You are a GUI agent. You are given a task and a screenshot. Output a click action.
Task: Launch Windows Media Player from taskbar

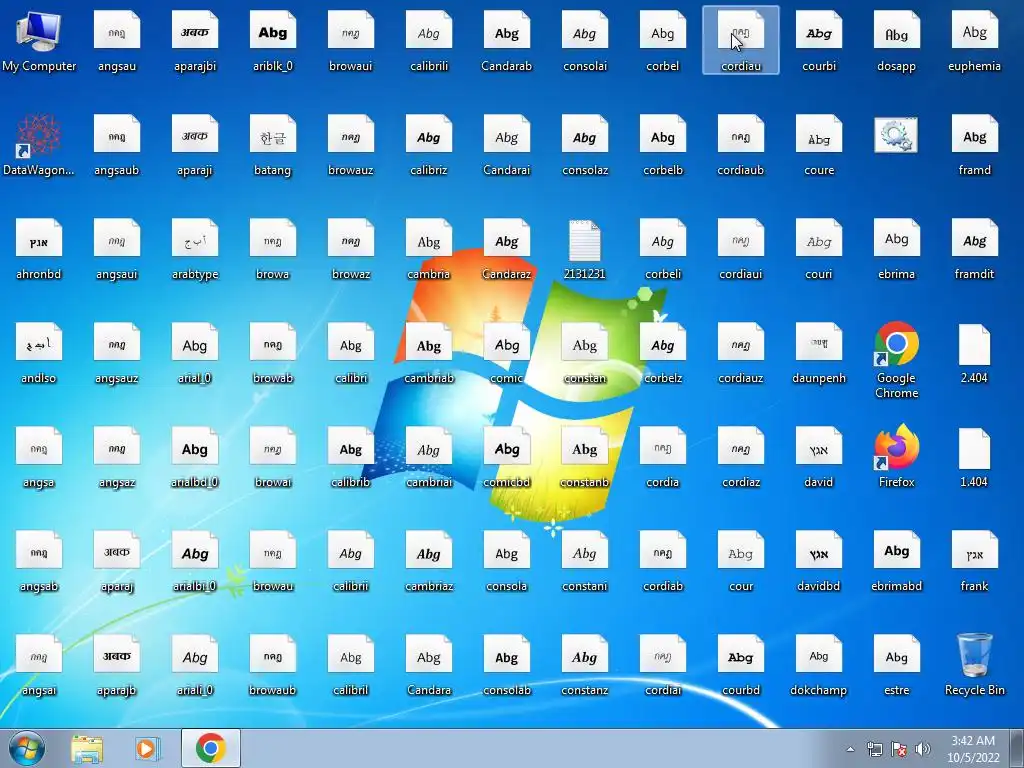(x=148, y=748)
